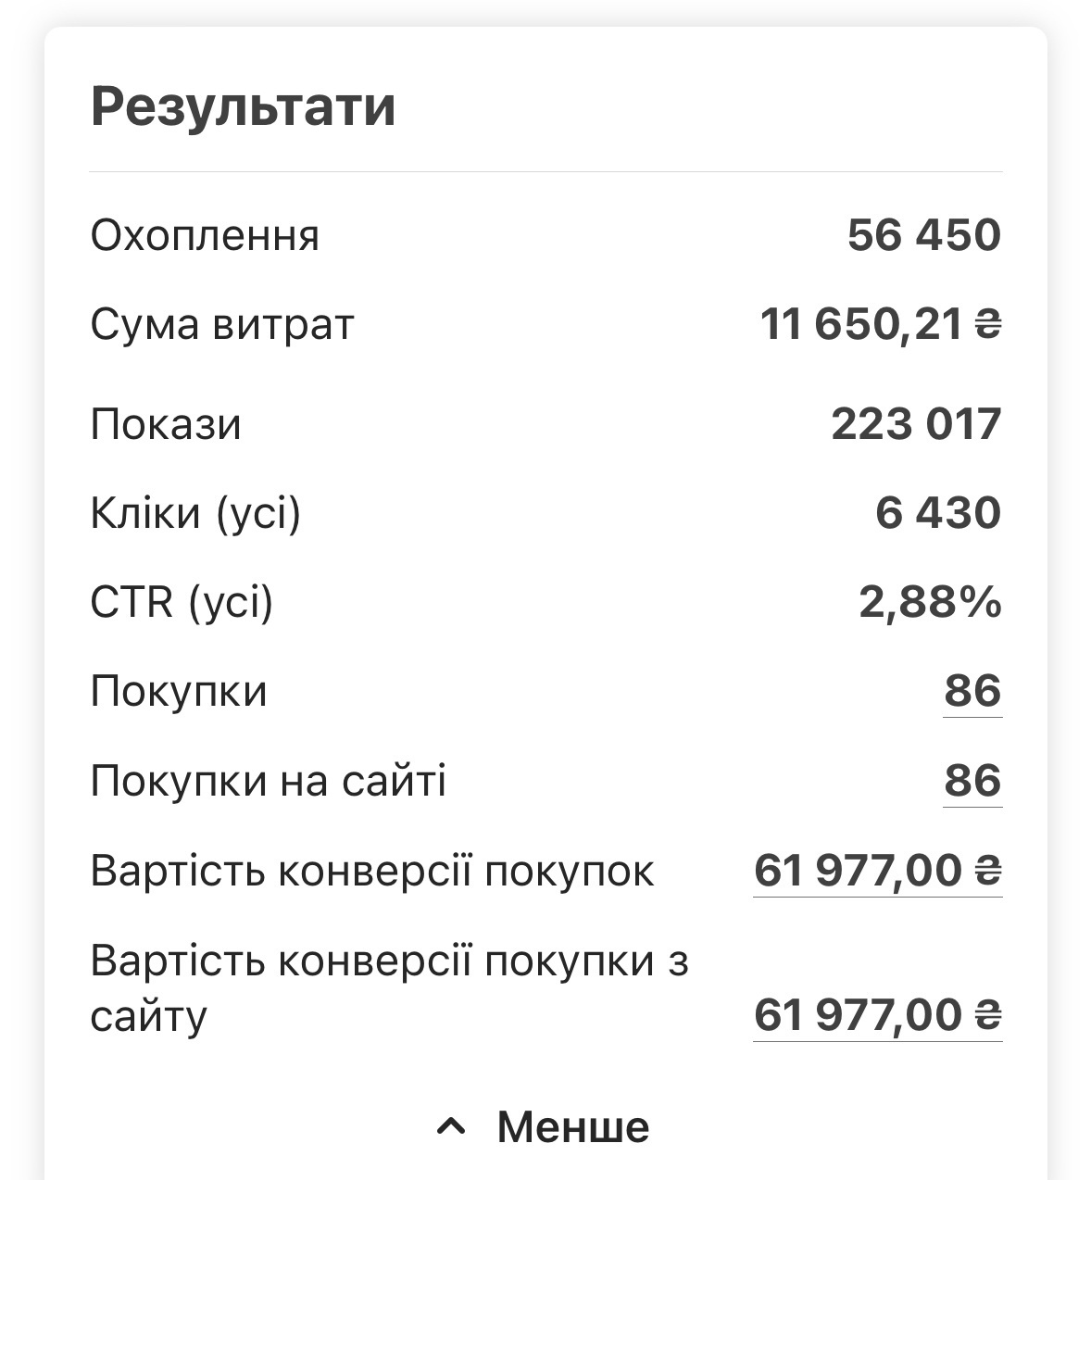The image size is (1080, 1350).
Task: Click the CTR value 2,88%
Action: [x=930, y=602]
